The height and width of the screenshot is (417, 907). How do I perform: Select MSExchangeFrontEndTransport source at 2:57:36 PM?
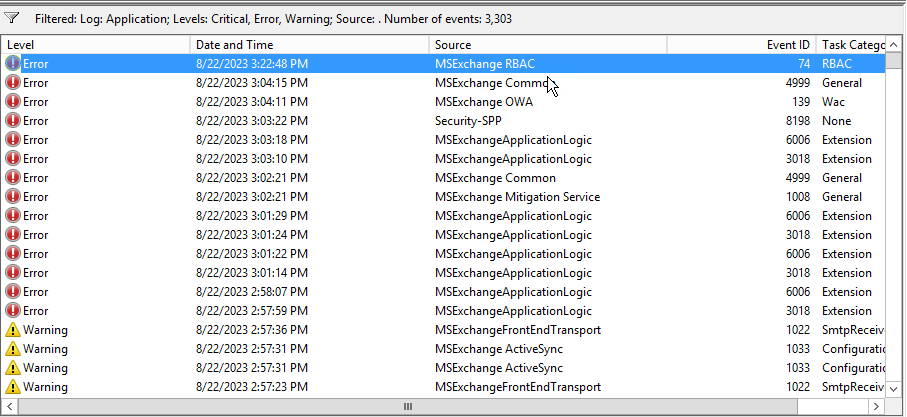point(518,330)
